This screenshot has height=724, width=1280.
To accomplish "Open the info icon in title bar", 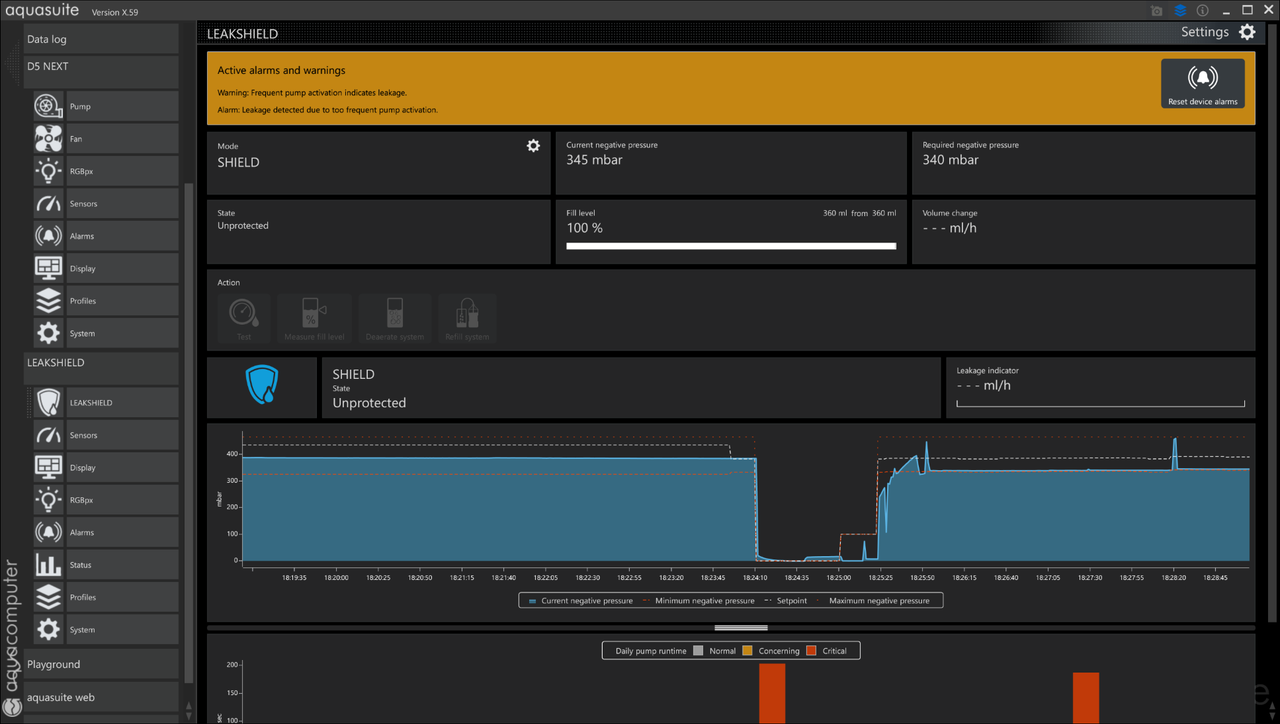I will pos(1203,11).
